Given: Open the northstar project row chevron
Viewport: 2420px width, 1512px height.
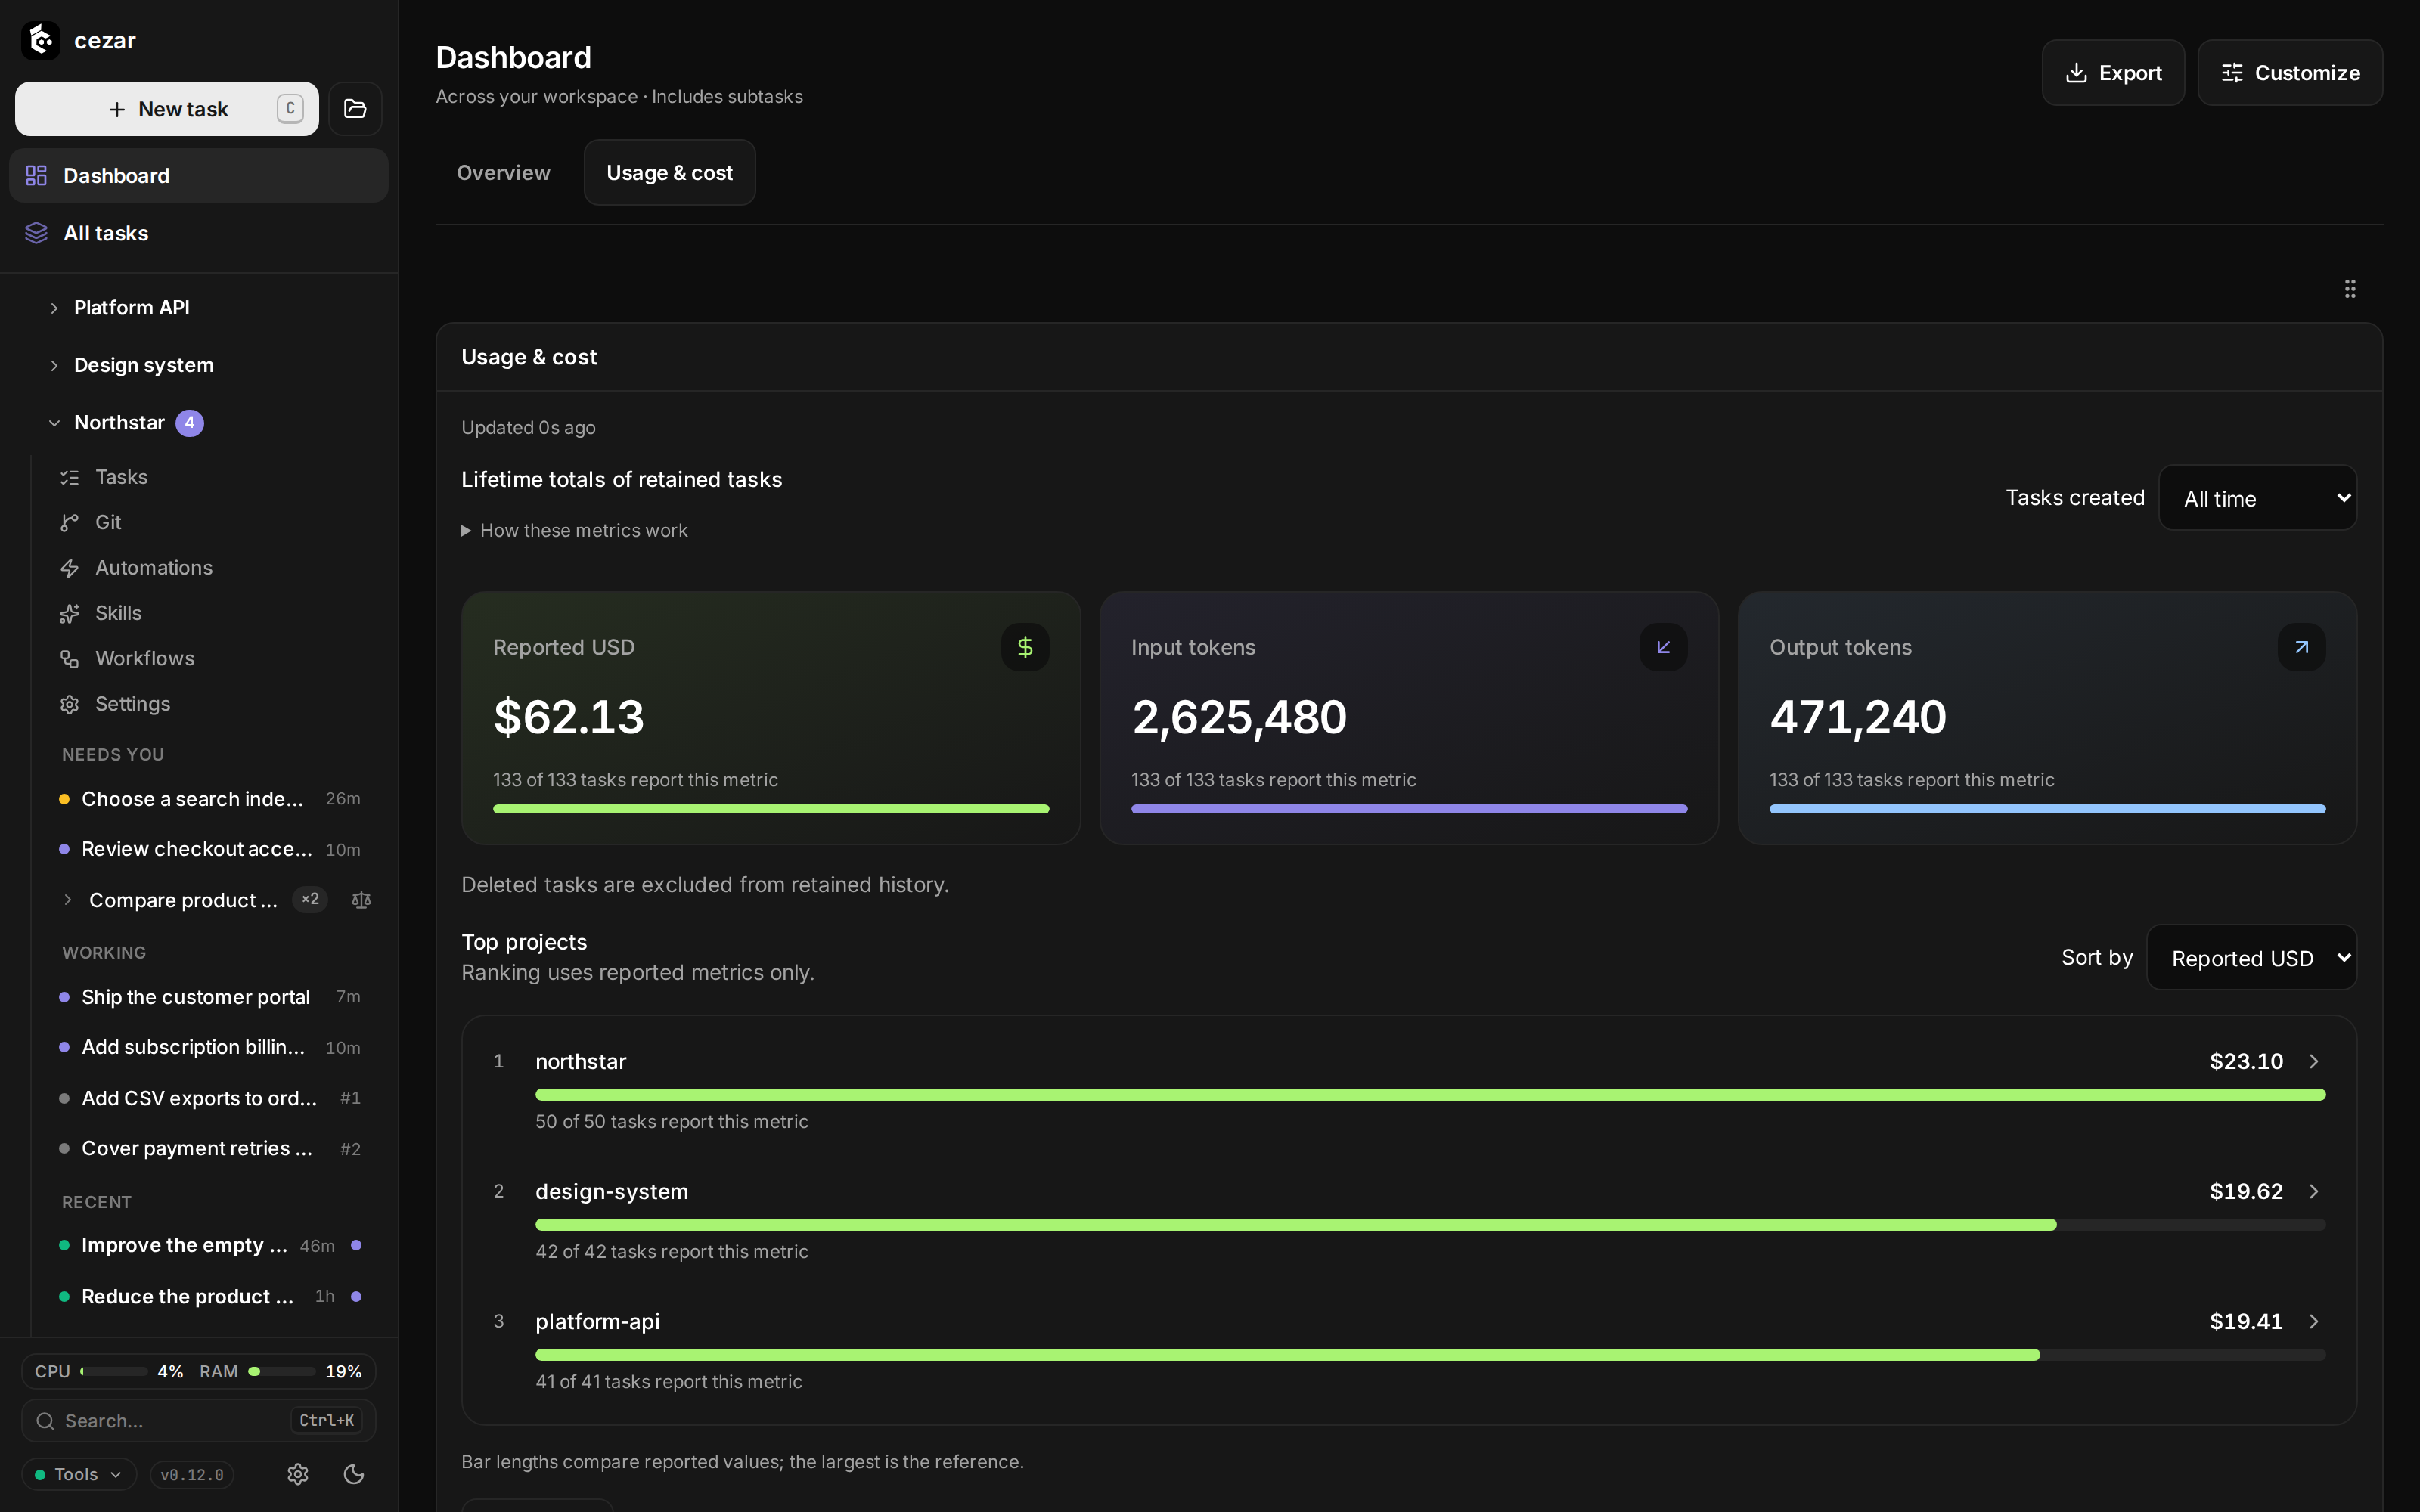Looking at the screenshot, I should point(2313,1061).
